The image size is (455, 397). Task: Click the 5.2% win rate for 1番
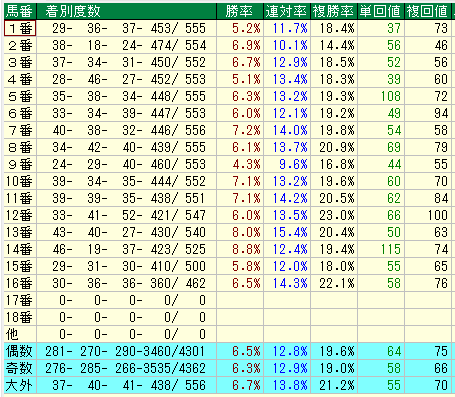tap(246, 28)
